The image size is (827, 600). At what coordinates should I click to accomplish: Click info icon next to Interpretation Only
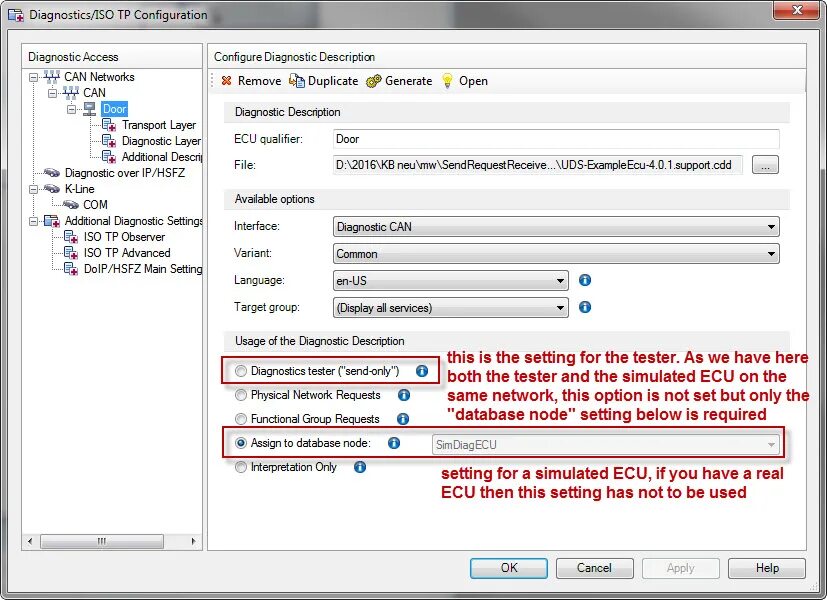[360, 467]
